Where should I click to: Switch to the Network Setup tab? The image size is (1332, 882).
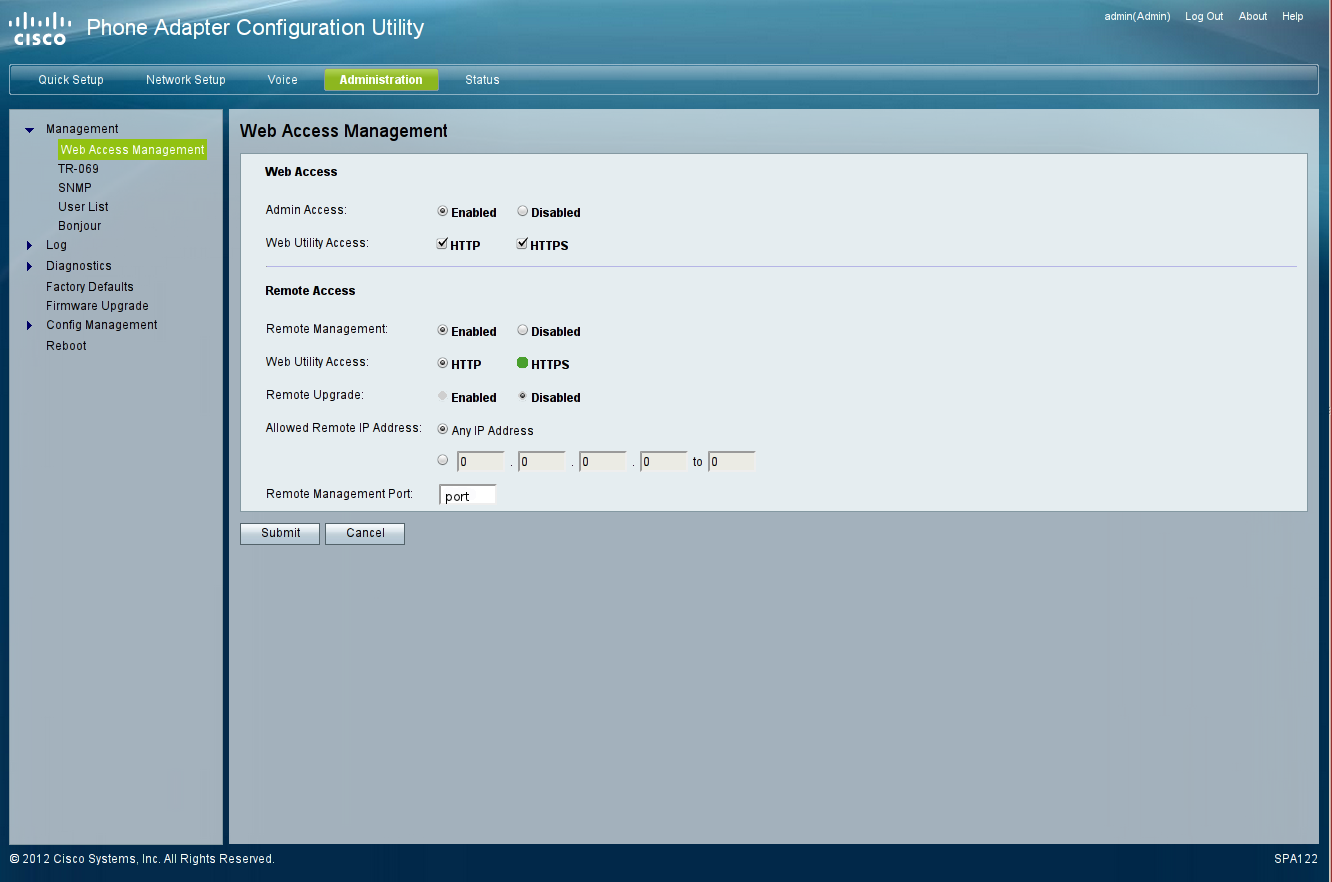pyautogui.click(x=185, y=80)
